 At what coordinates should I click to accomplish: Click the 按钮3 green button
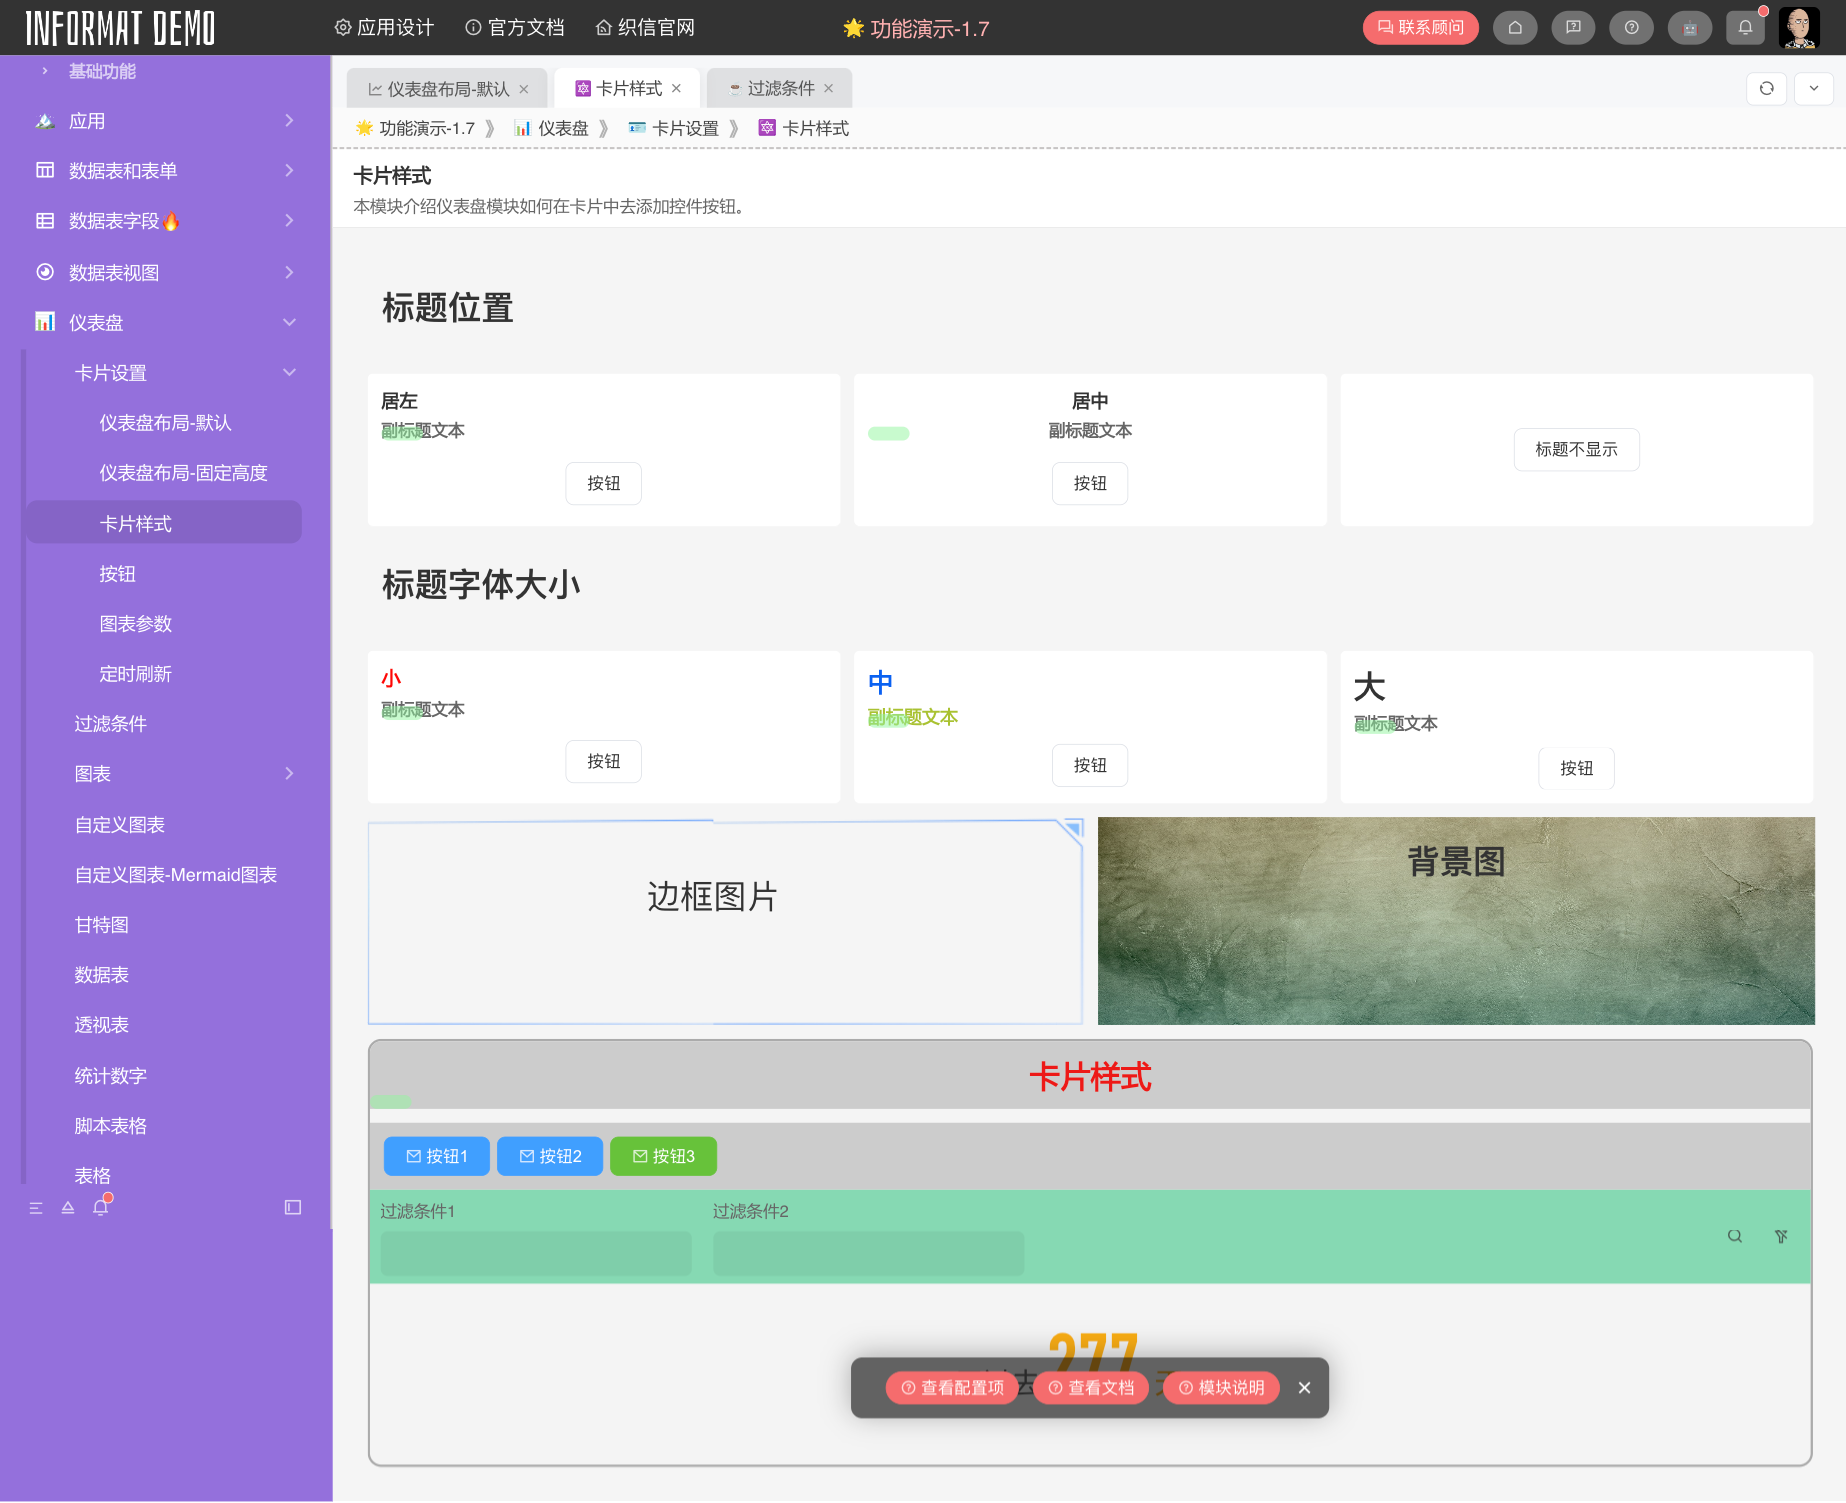[x=663, y=1156]
